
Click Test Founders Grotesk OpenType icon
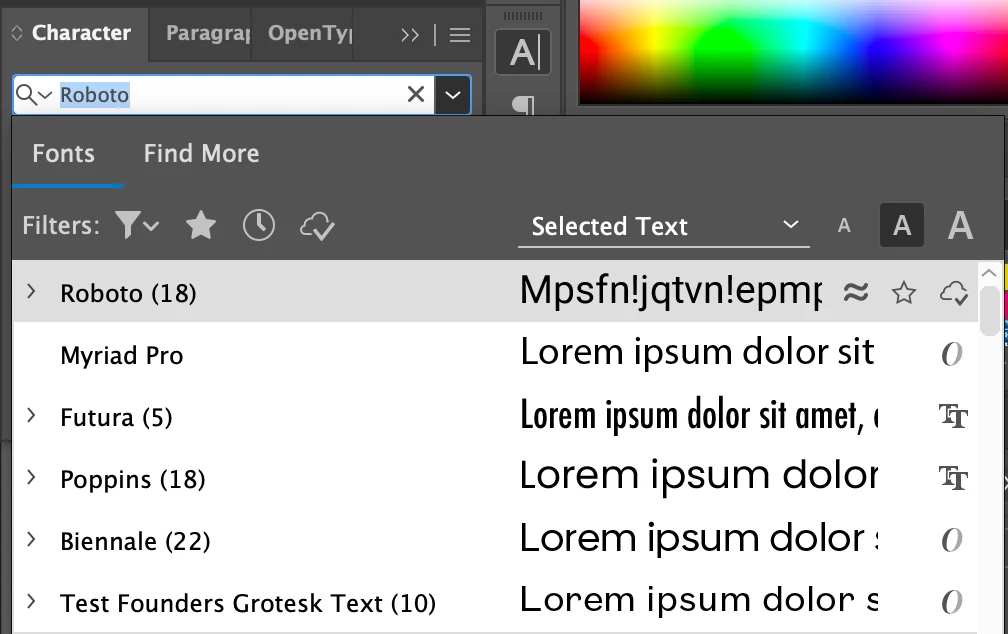click(x=952, y=602)
